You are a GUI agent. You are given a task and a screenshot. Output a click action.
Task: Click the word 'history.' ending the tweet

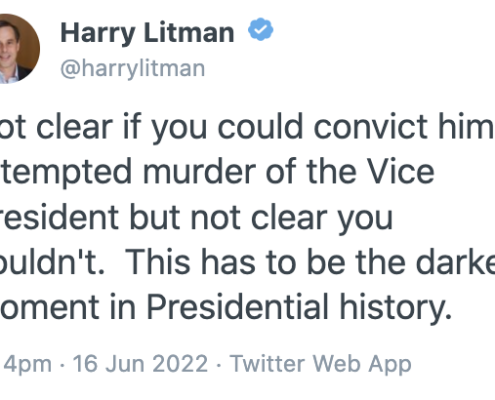(396, 307)
